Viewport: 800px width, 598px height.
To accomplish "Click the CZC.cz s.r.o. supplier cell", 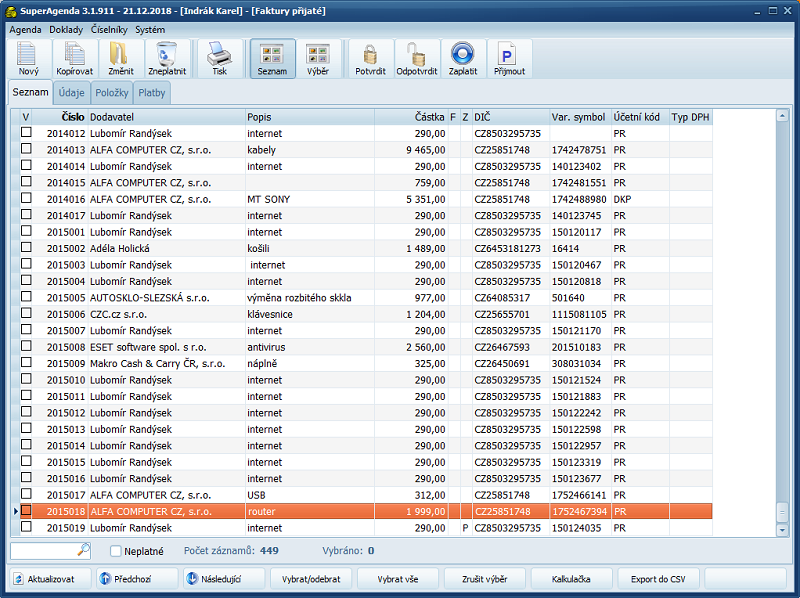I will [167, 314].
